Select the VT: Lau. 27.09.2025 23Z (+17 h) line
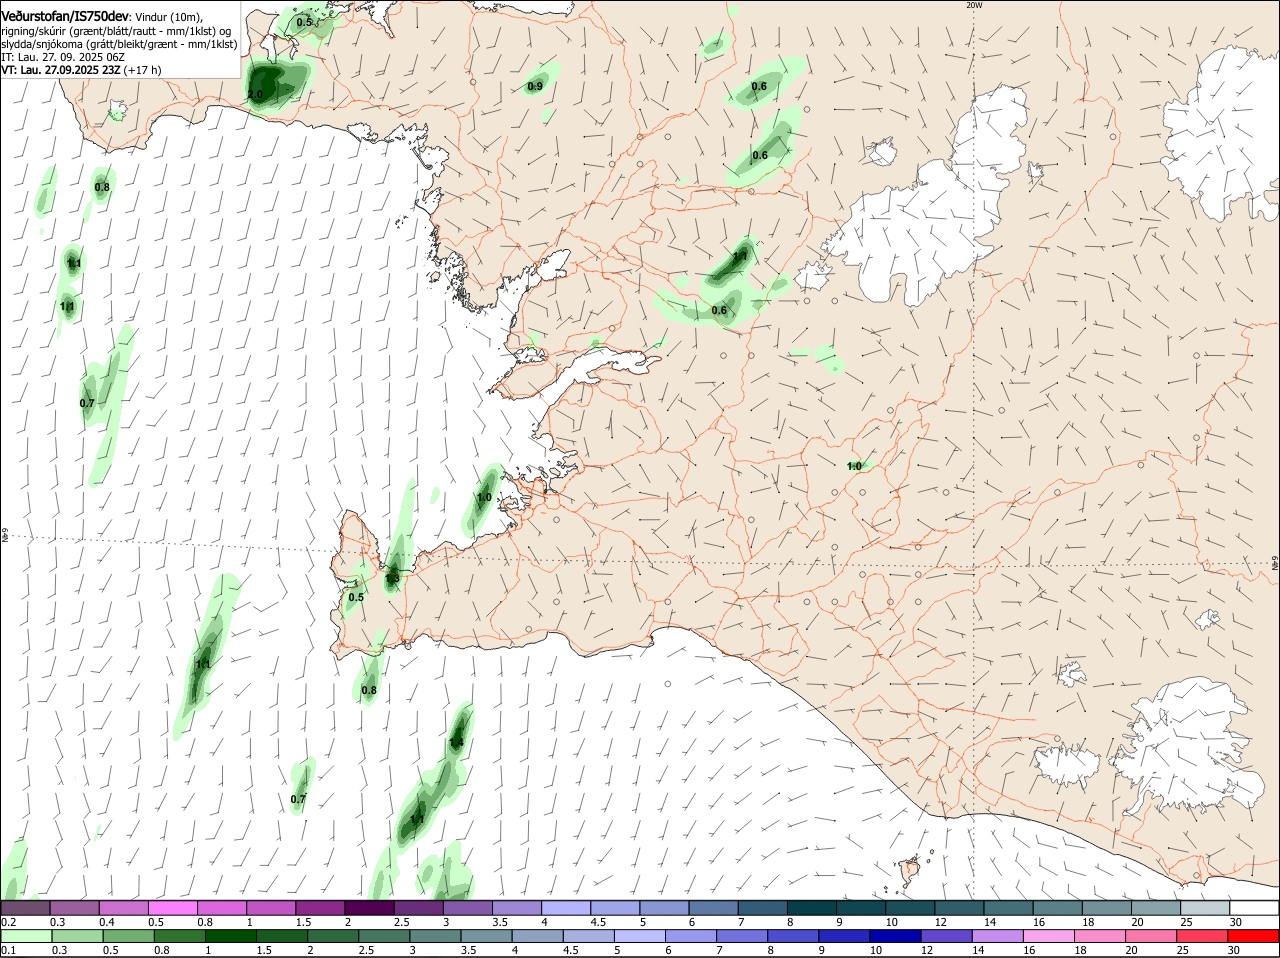Screen dimensions: 1280x958 point(81,70)
